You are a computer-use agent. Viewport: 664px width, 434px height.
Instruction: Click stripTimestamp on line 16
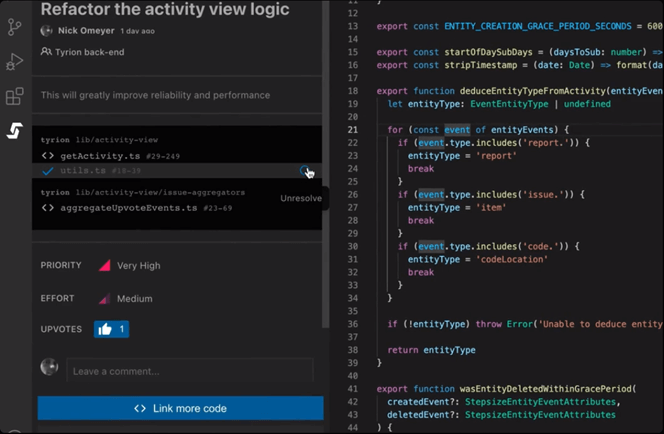tap(481, 65)
